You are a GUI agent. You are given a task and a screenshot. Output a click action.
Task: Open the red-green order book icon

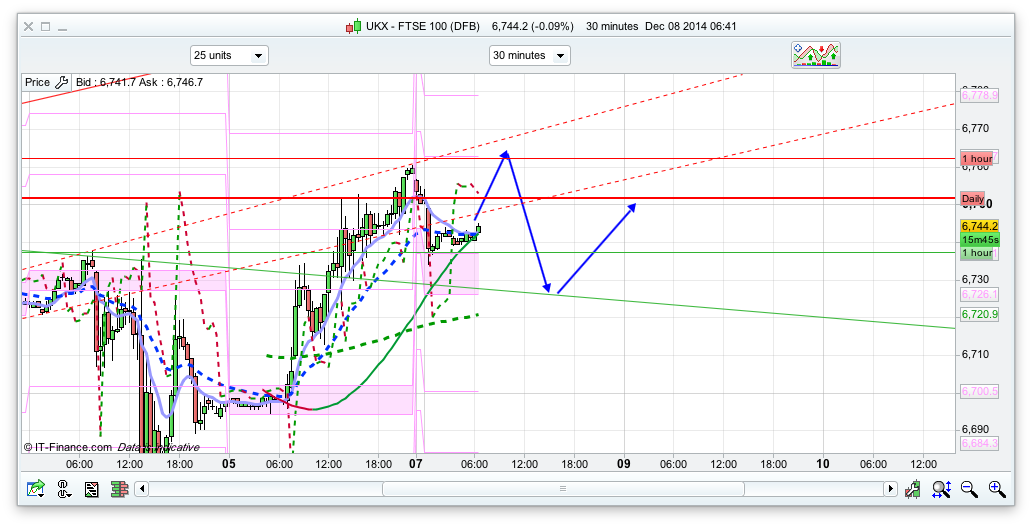click(x=118, y=489)
